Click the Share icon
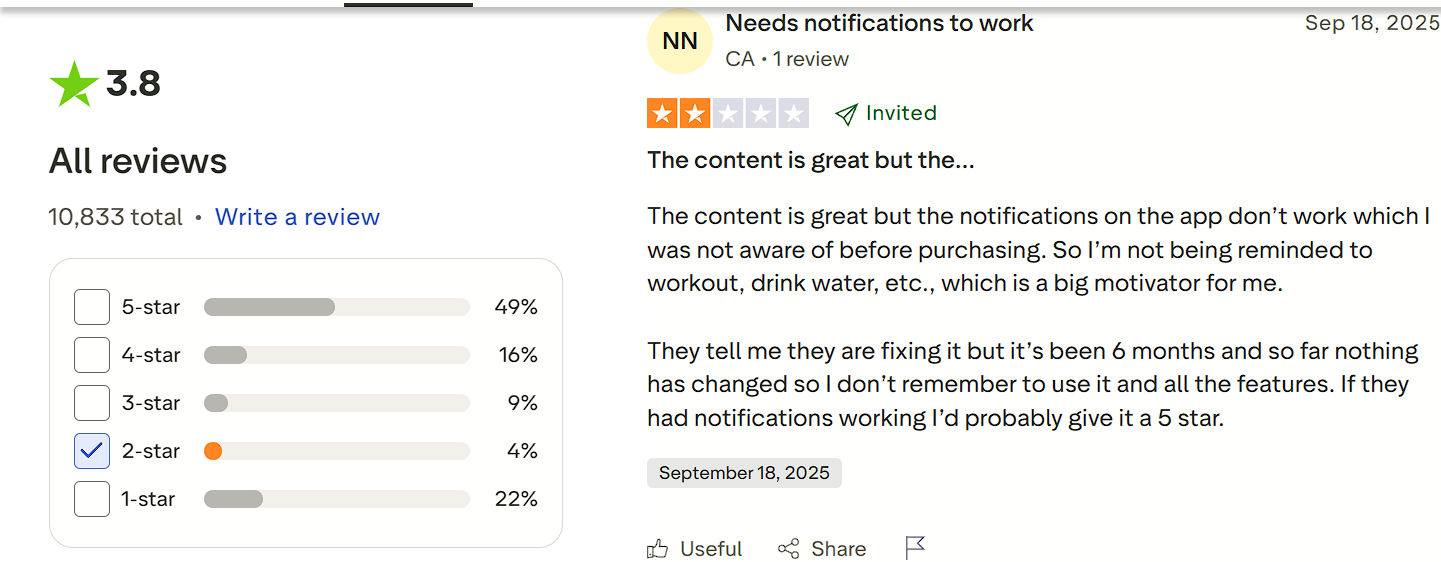This screenshot has height=562, width=1441. pyautogui.click(x=789, y=548)
